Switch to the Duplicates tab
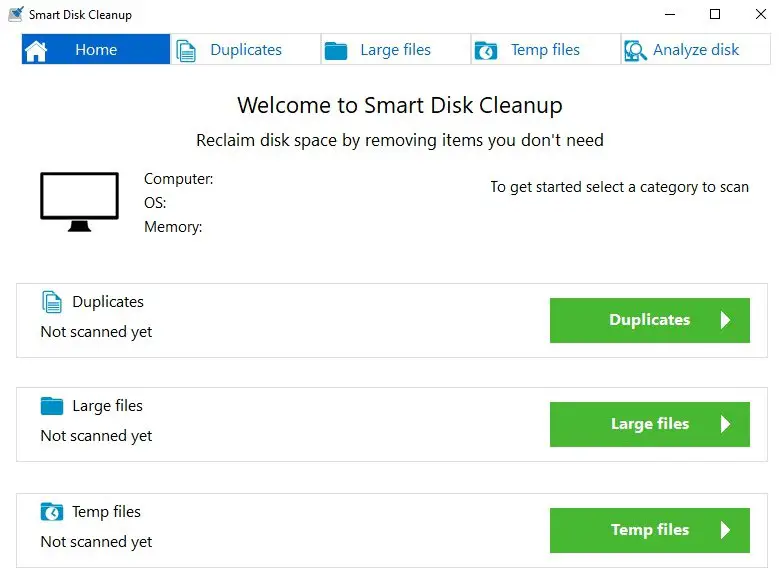The height and width of the screenshot is (584, 779). click(246, 50)
